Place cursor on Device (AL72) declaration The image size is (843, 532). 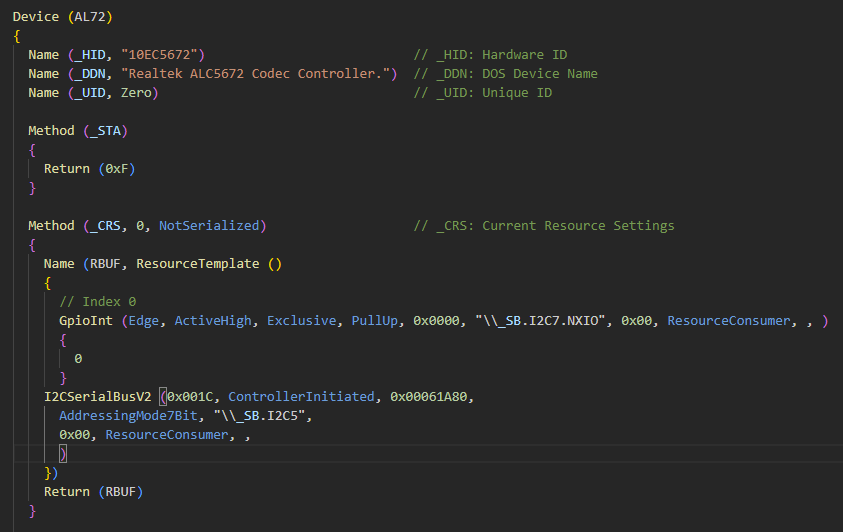coord(62,17)
